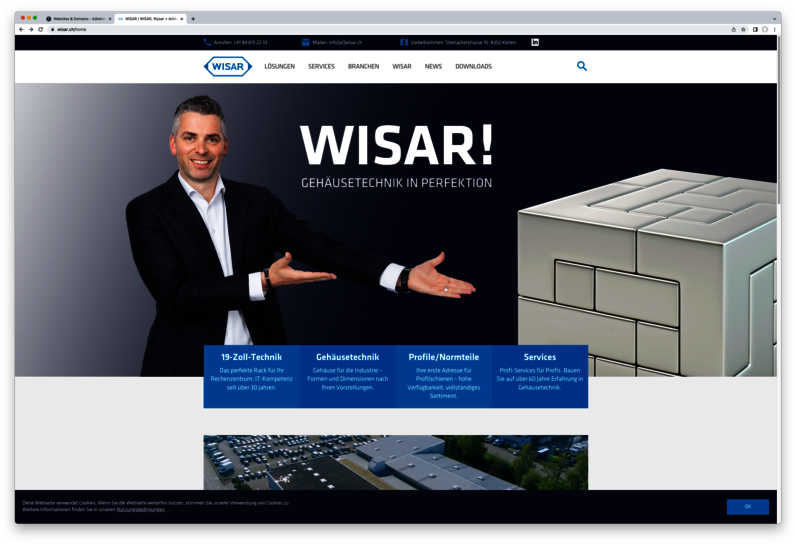Open a new browser tab with plus
The height and width of the screenshot is (546, 795).
coord(193,18)
